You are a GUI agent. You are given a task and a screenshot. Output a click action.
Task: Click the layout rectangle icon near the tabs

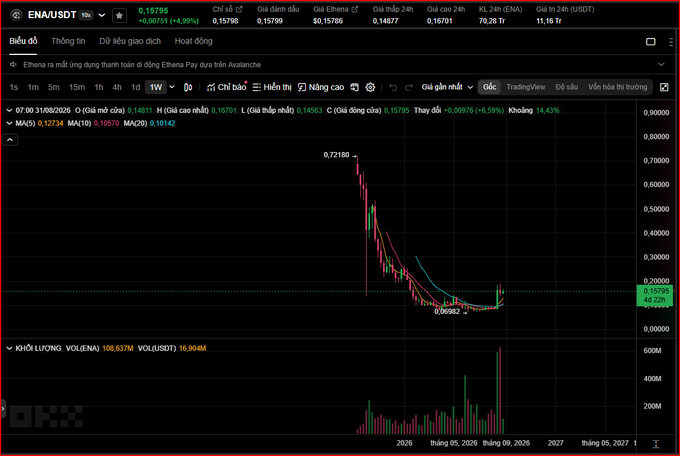[651, 42]
